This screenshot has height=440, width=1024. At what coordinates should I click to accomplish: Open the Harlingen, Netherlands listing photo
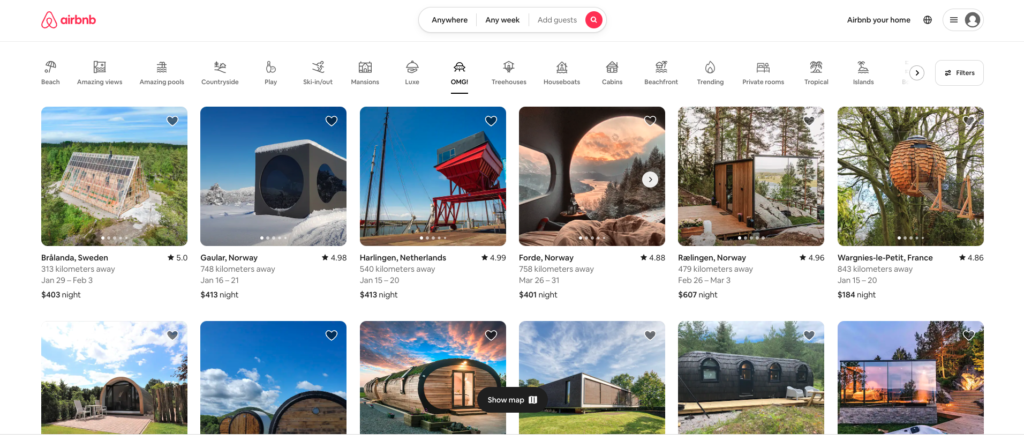[432, 176]
